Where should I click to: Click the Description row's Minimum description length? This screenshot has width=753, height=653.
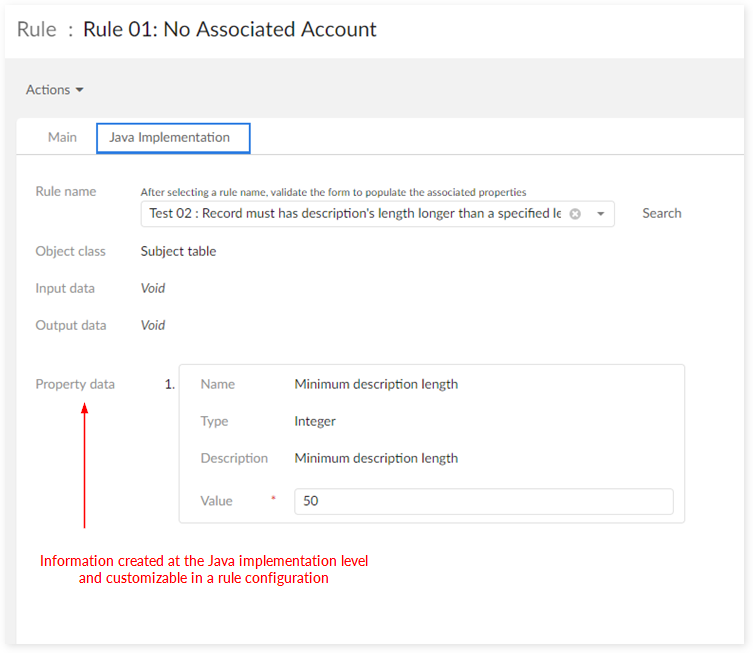(x=376, y=458)
